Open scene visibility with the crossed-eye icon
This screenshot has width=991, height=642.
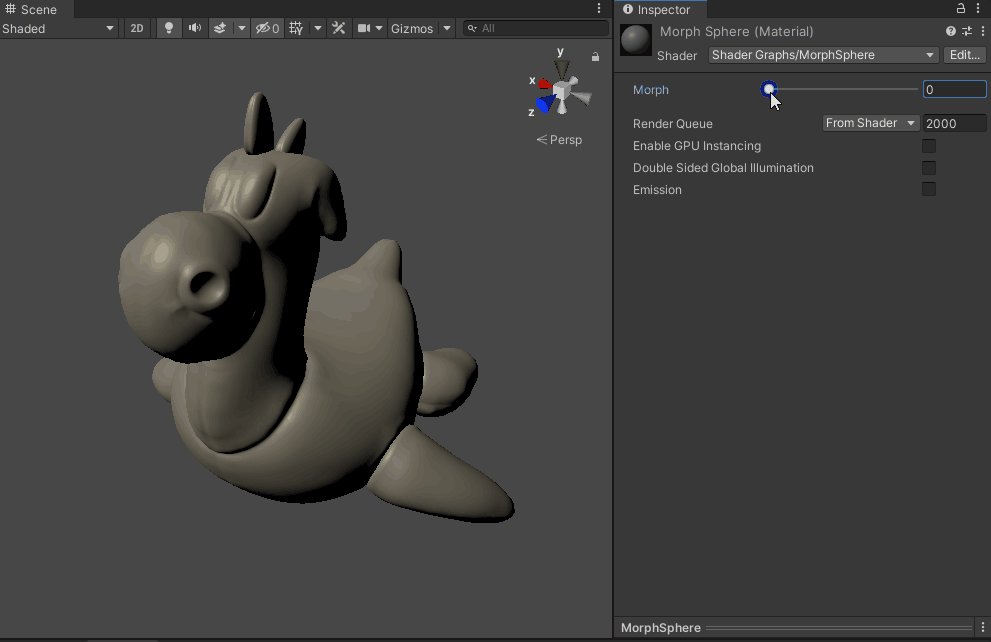263,28
